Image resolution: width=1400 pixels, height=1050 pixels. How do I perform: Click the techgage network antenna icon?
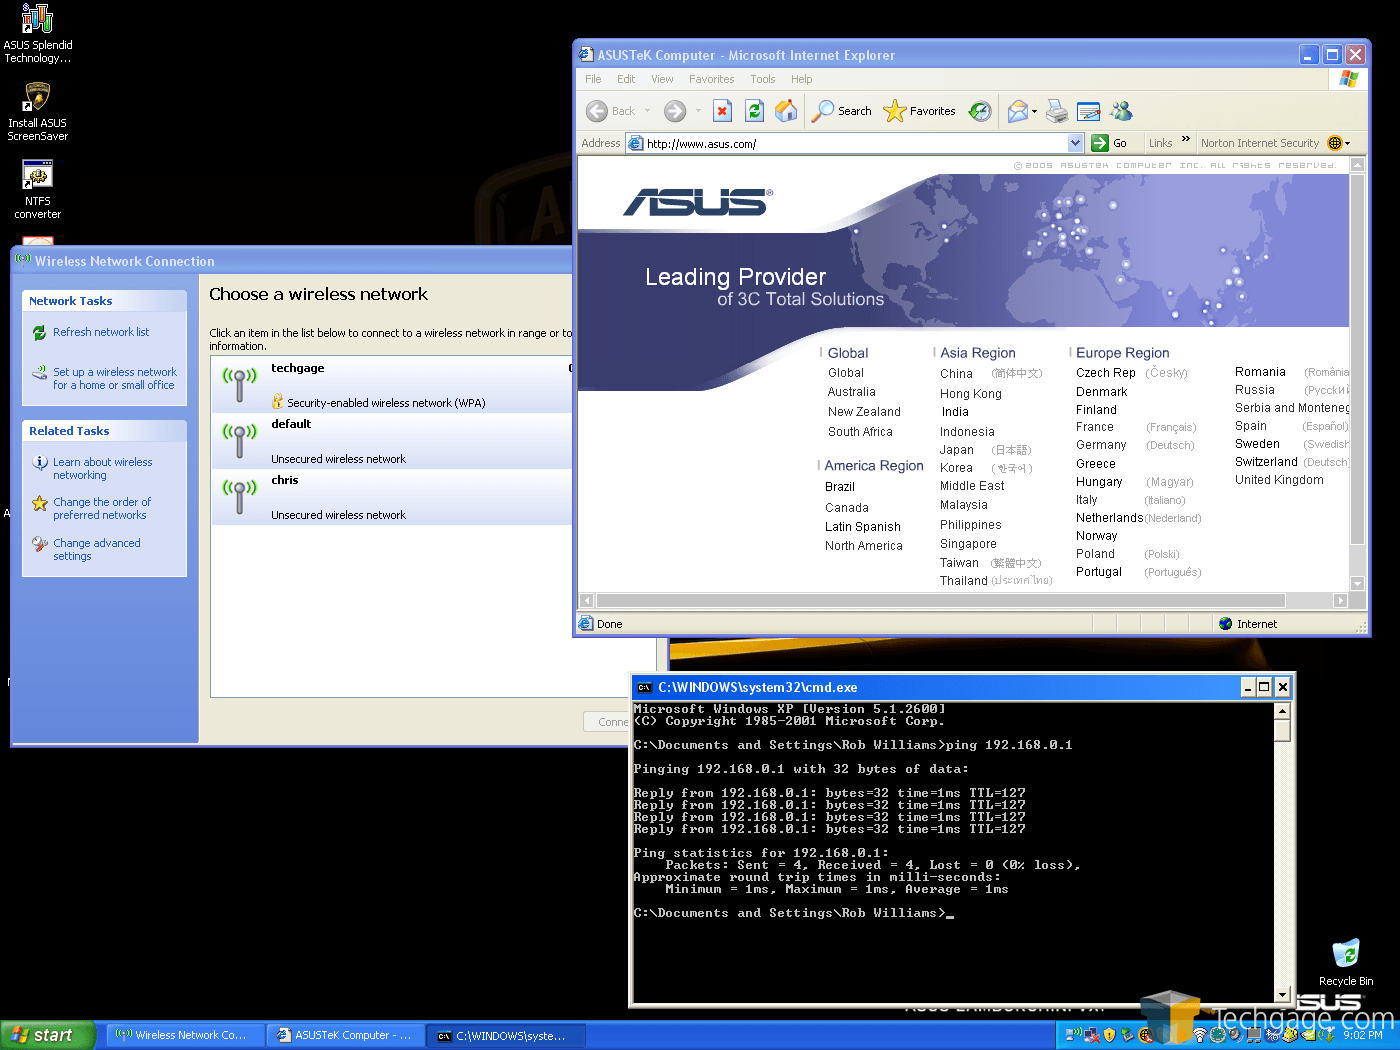tap(239, 383)
